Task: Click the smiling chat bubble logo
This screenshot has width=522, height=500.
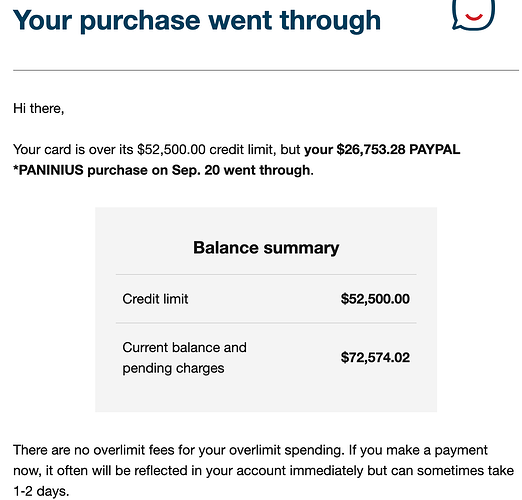Action: pyautogui.click(x=473, y=15)
